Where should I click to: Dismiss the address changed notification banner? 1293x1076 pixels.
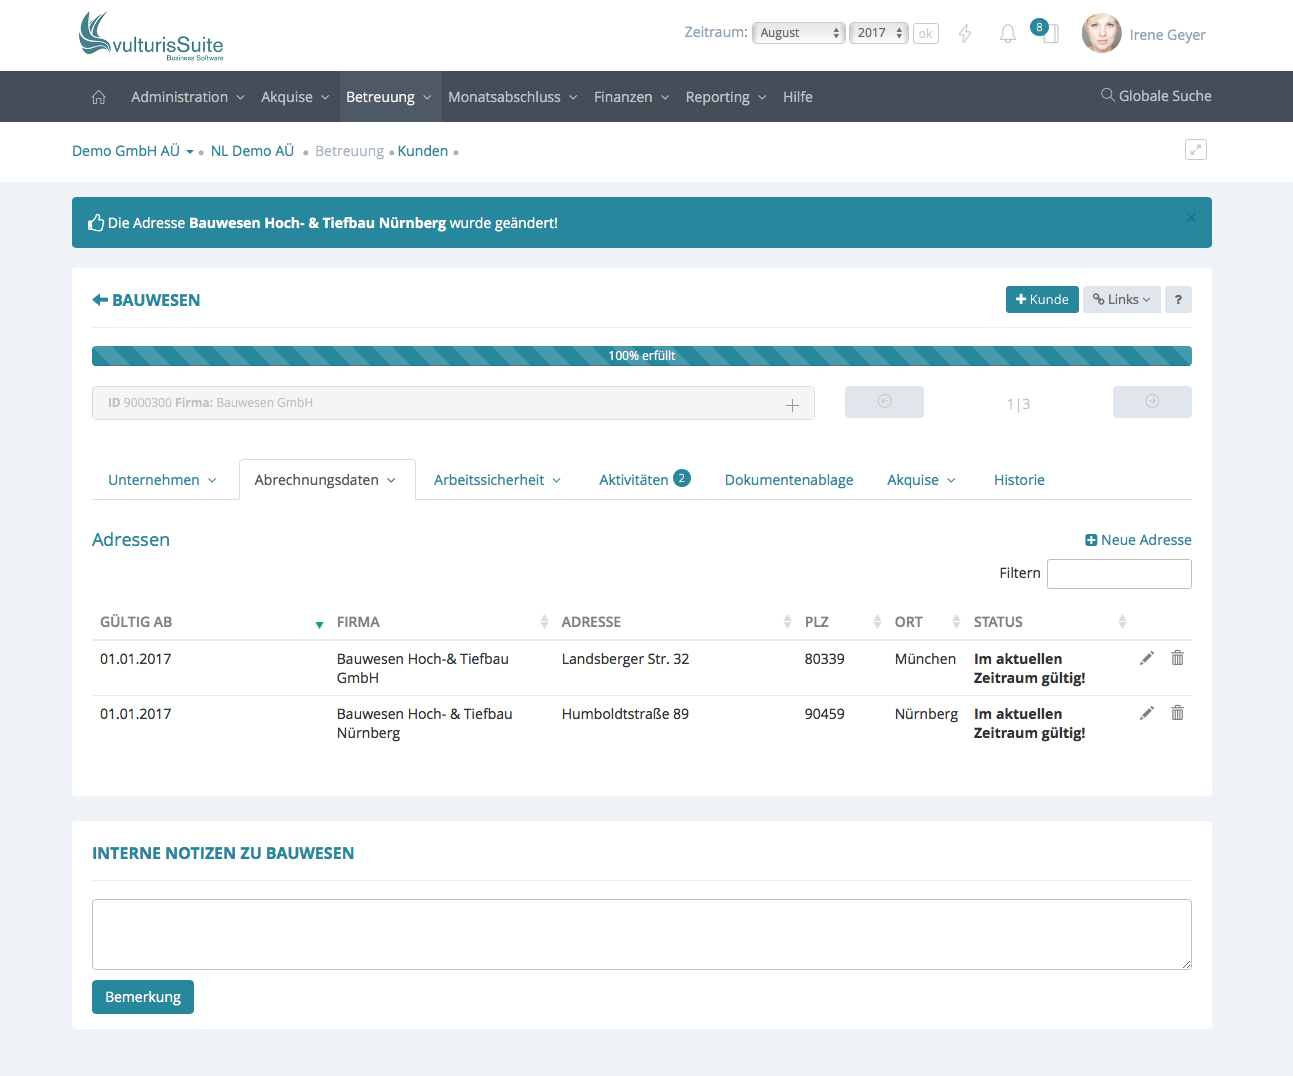click(x=1190, y=218)
